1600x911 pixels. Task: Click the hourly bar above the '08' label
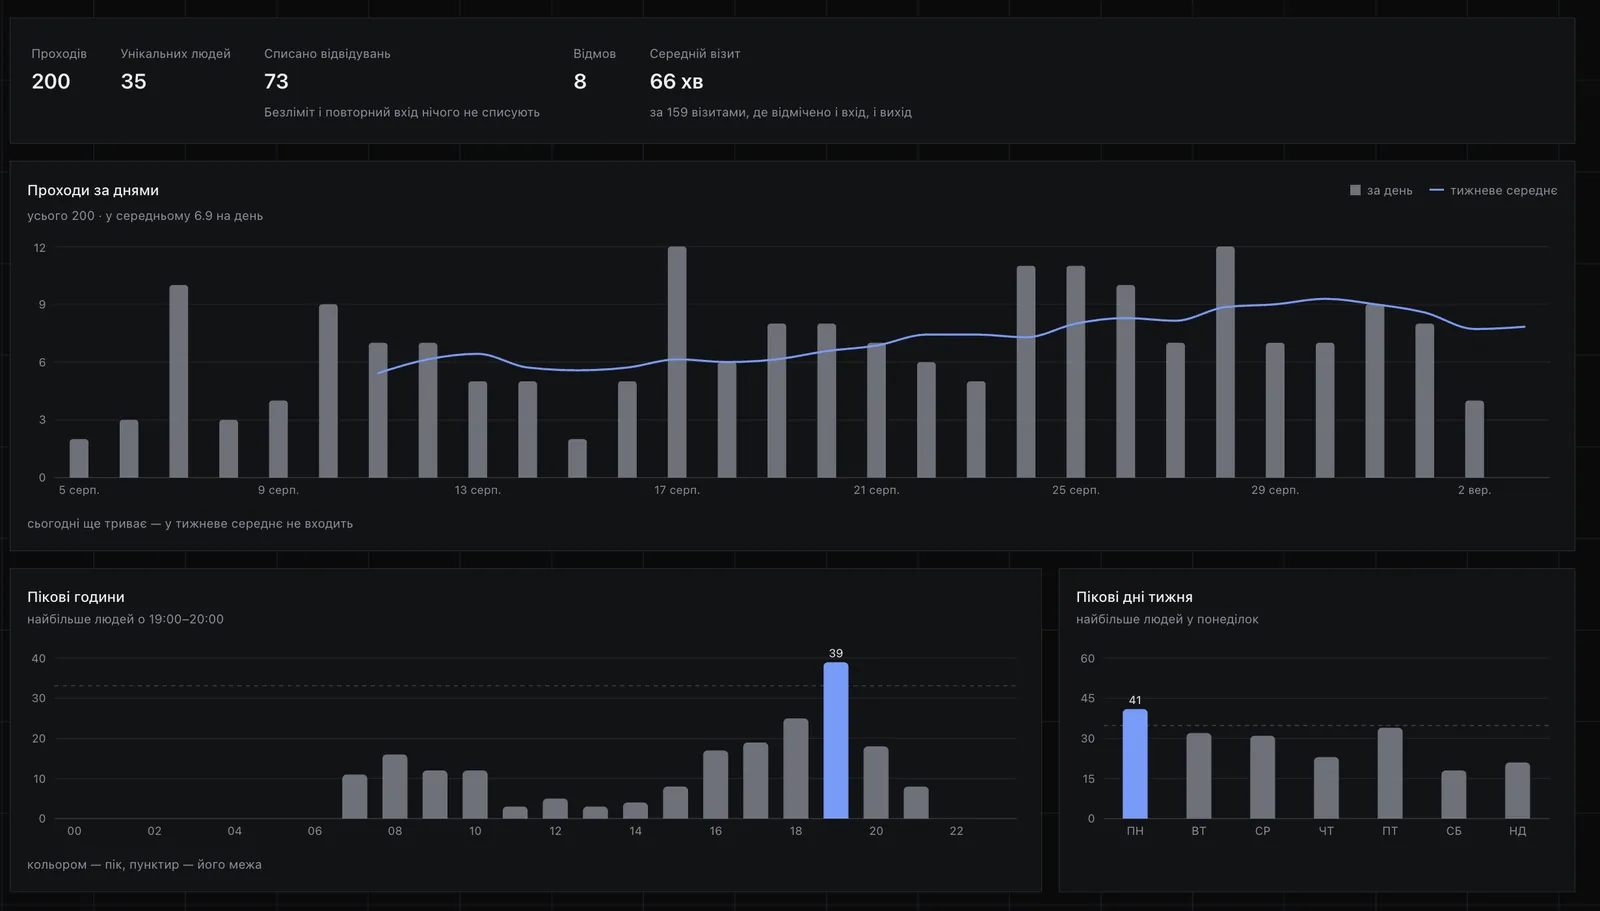pyautogui.click(x=395, y=786)
